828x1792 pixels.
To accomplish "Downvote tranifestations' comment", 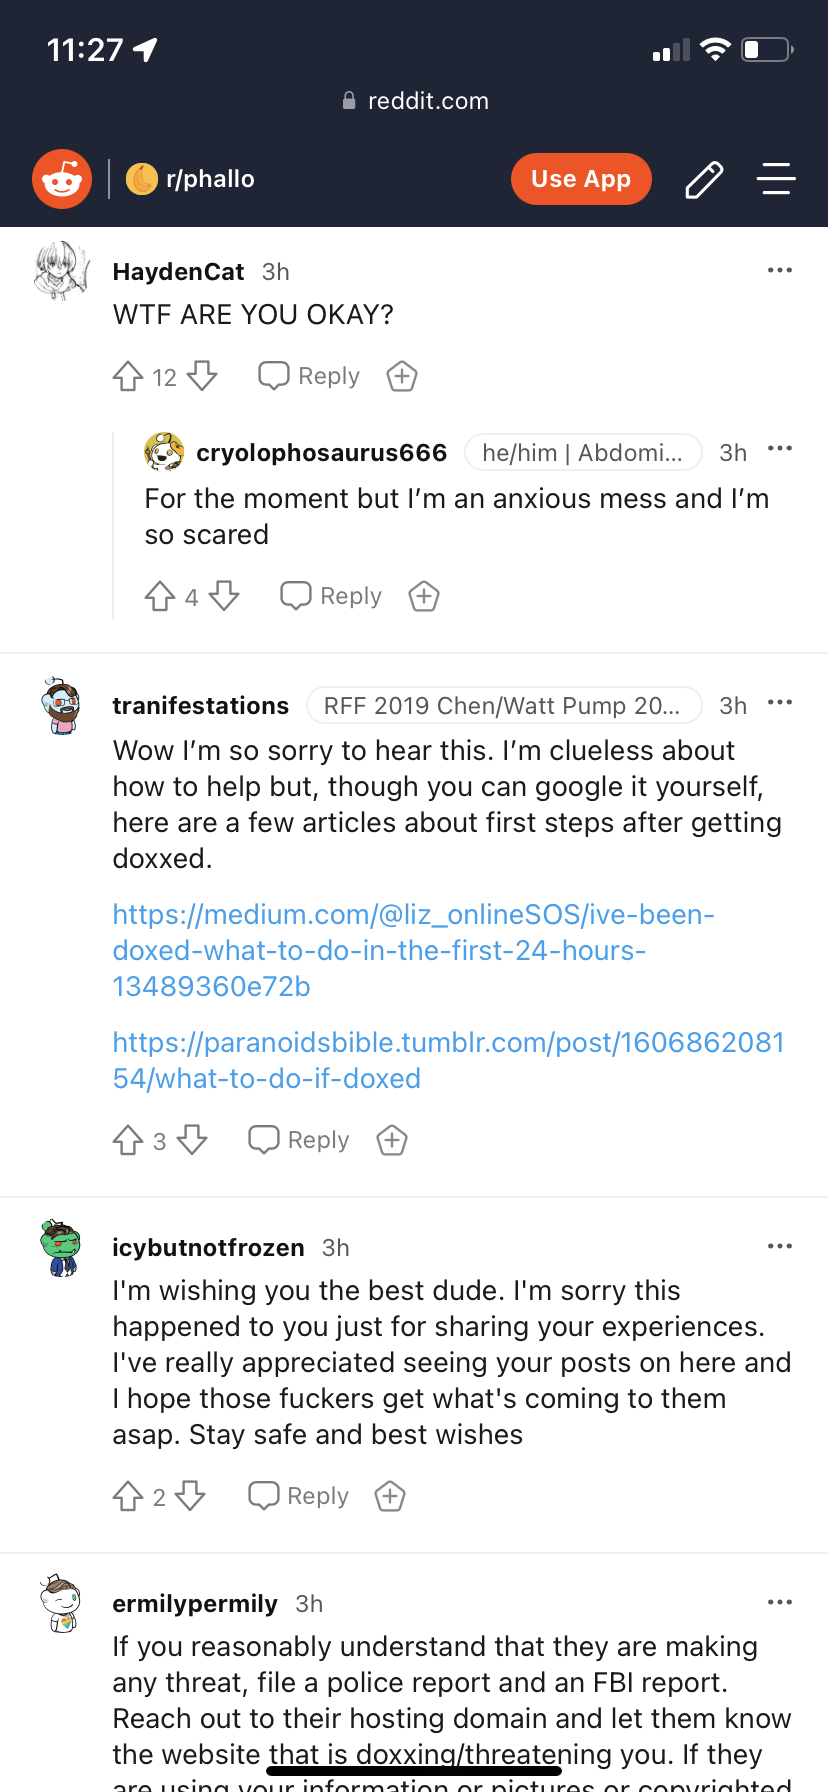I will point(192,1141).
